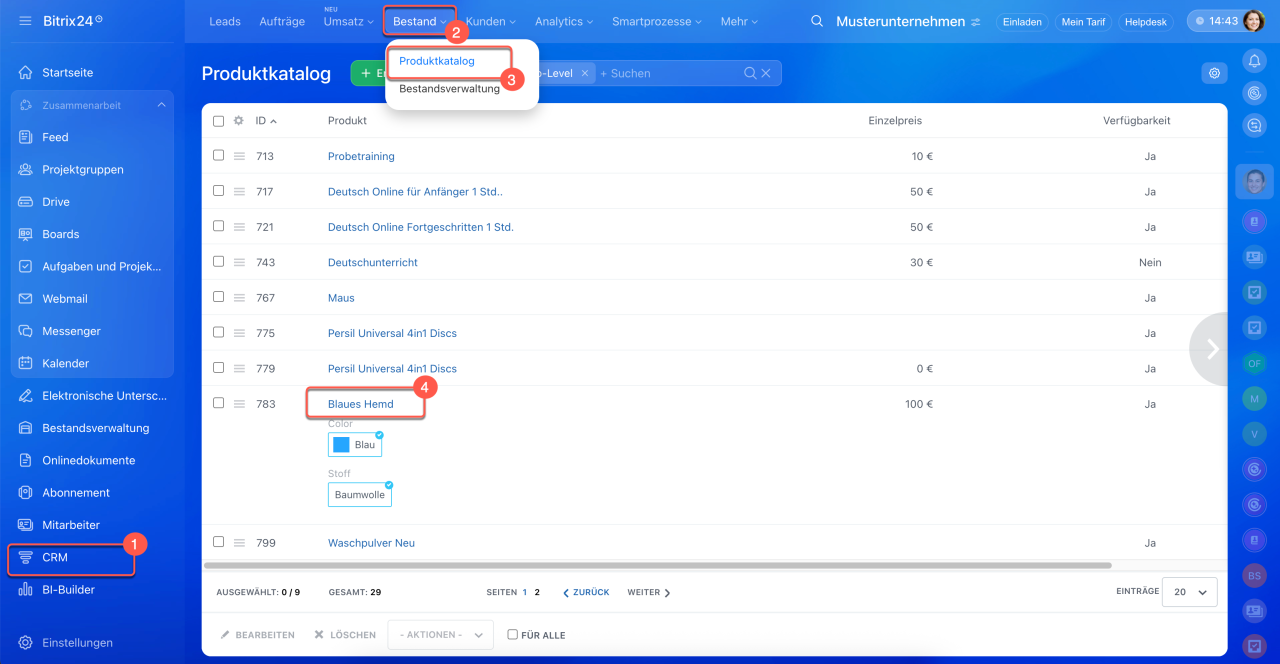The height and width of the screenshot is (664, 1280).
Task: Clear the search filter with X icon
Action: coord(766,73)
